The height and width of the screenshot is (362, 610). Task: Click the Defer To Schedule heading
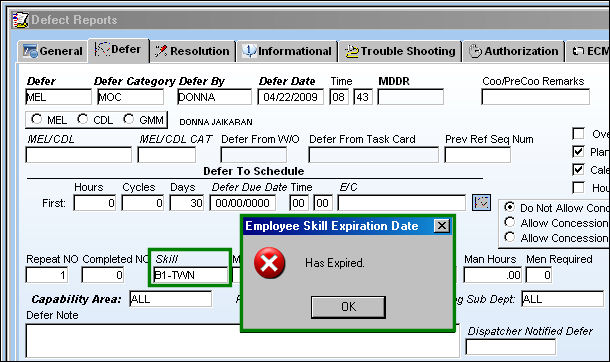coord(254,171)
